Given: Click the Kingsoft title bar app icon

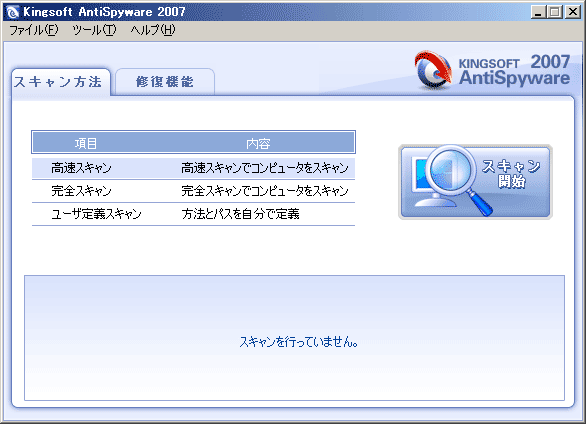Looking at the screenshot, I should (x=12, y=12).
